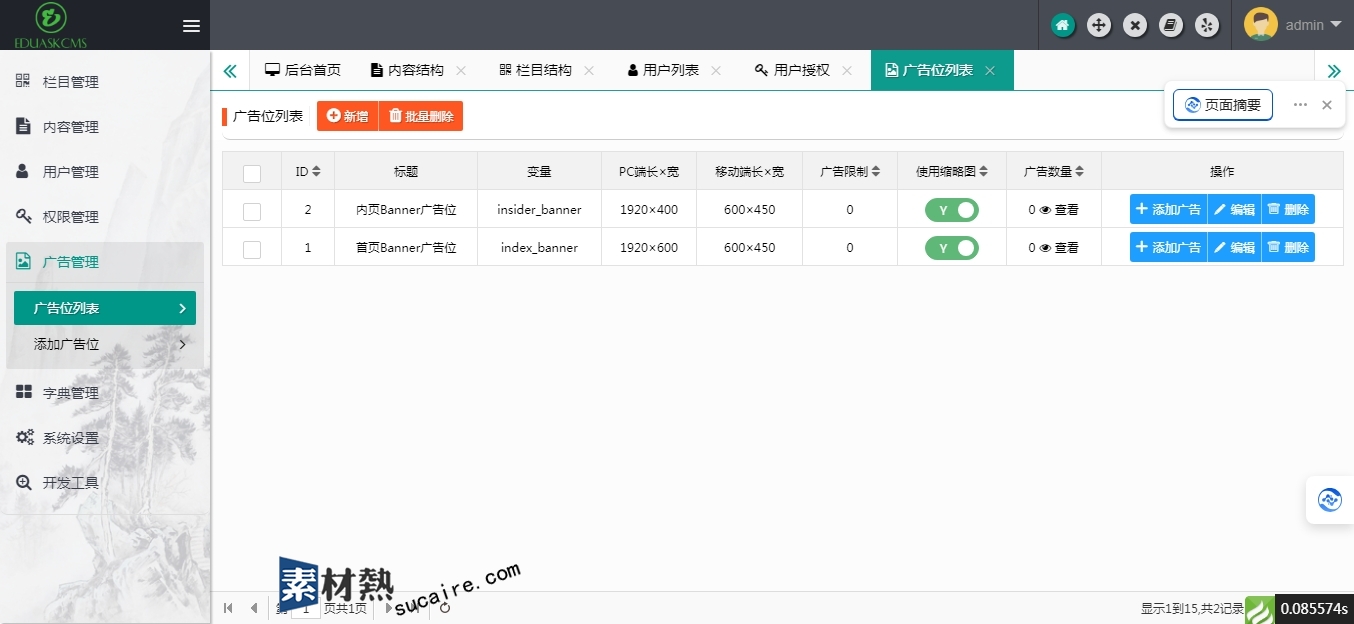Click the book icon in top header
1354x624 pixels.
(1171, 26)
